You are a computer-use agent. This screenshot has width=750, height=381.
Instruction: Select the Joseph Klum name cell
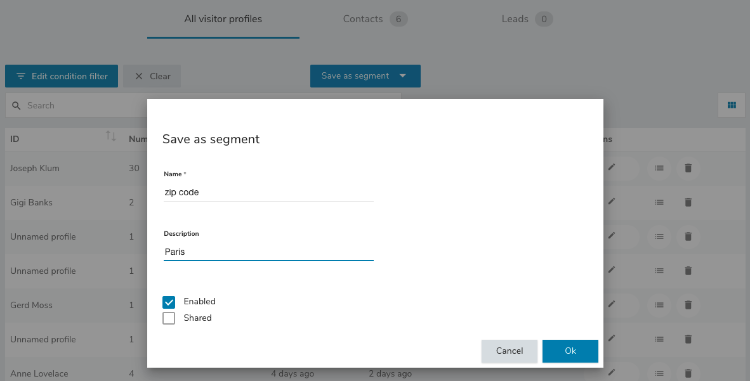click(35, 168)
